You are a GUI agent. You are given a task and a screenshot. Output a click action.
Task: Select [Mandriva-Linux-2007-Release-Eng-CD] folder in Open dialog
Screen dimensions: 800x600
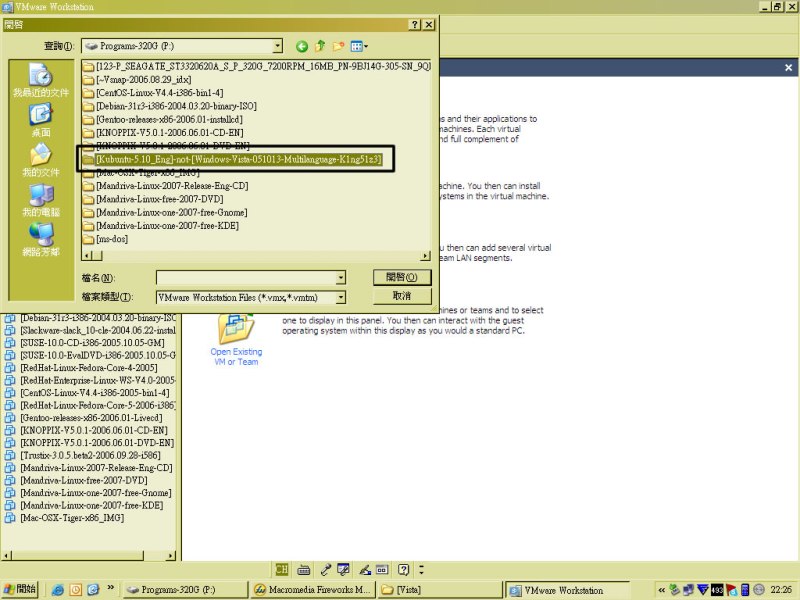166,186
